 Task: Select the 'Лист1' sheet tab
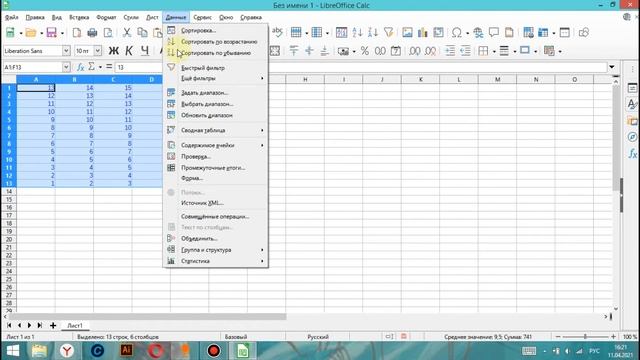pos(75,325)
